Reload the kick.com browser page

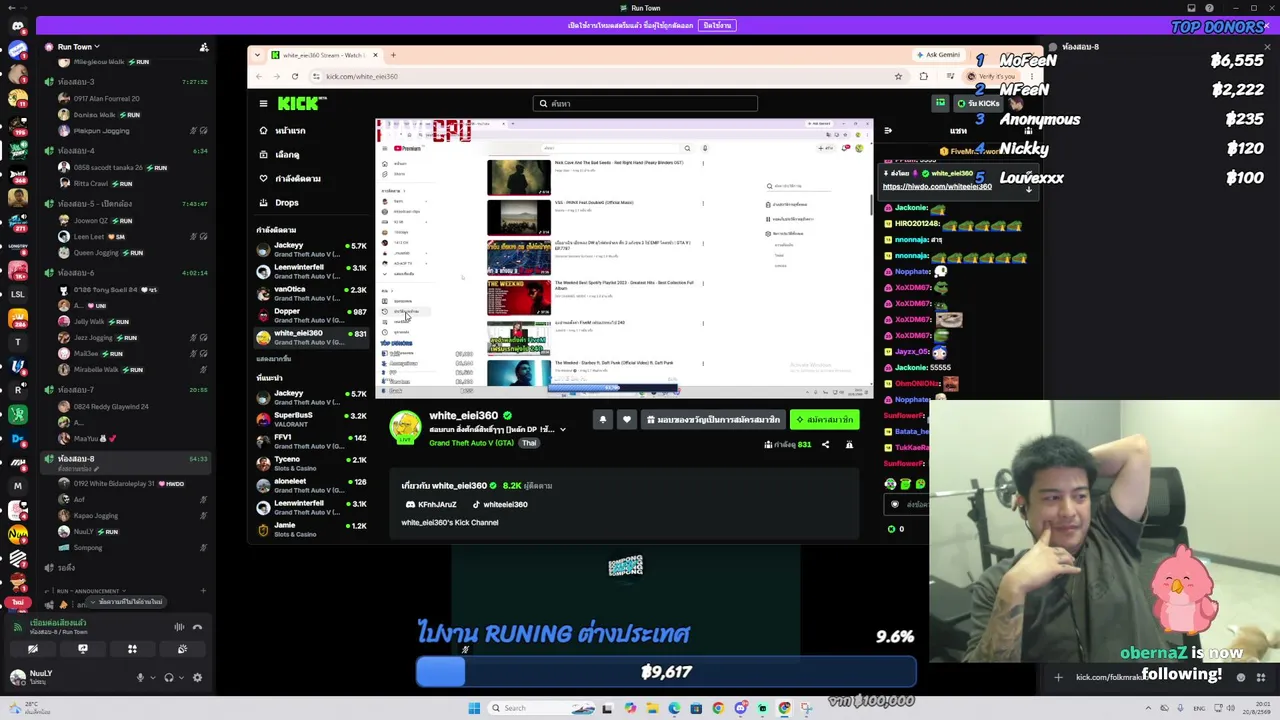click(295, 77)
